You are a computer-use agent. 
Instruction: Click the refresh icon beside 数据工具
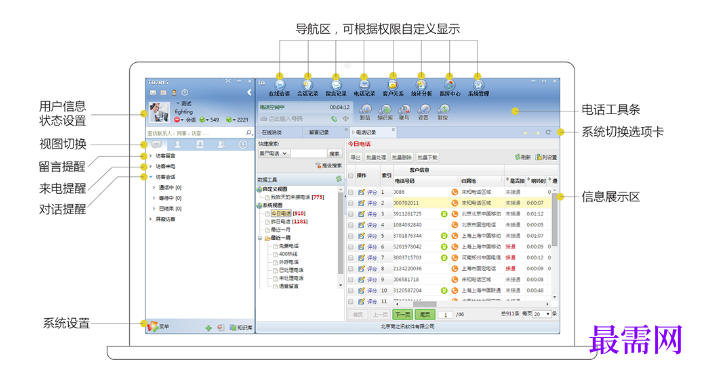click(339, 179)
